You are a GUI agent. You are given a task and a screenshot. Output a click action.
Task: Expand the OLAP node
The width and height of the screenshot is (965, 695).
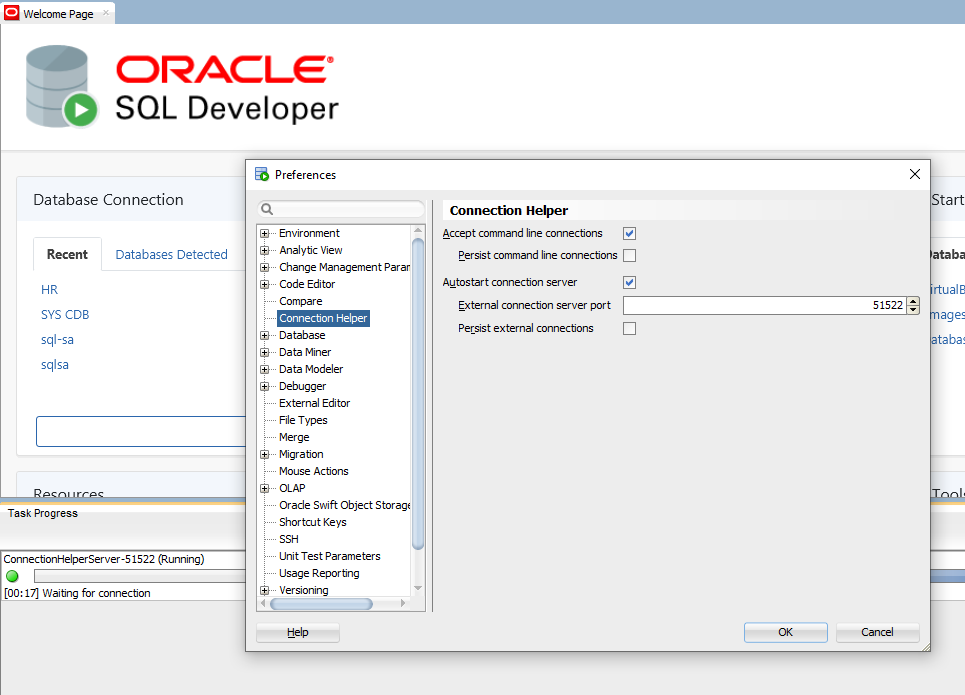[265, 488]
